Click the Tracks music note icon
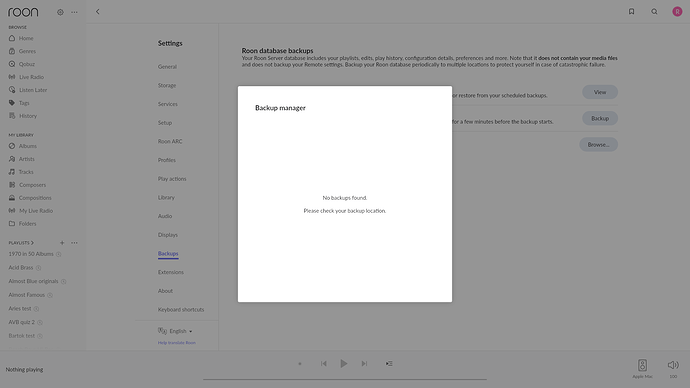Image resolution: width=690 pixels, height=388 pixels. coord(12,172)
